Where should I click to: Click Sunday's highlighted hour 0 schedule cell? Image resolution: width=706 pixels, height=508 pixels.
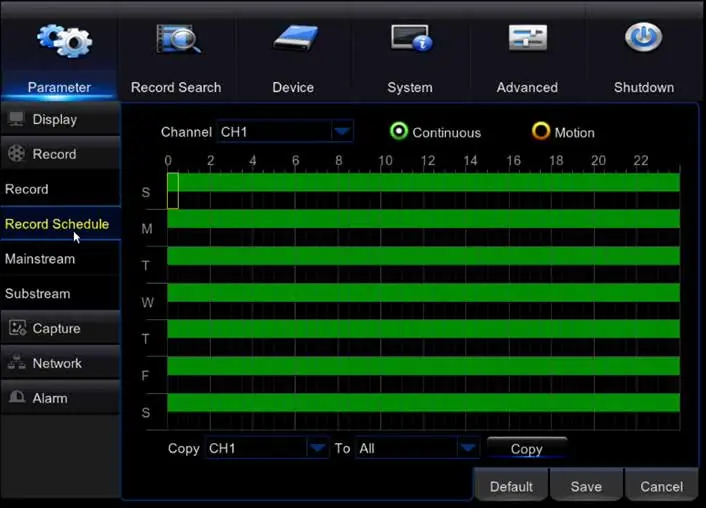pos(173,190)
